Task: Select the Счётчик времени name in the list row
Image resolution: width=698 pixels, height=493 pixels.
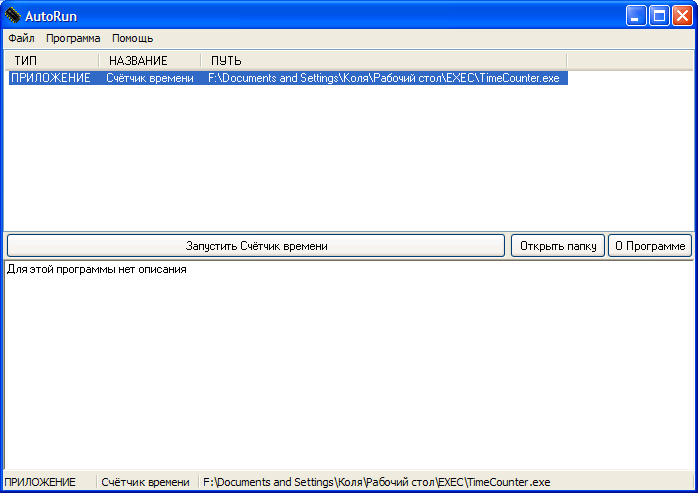Action: [150, 77]
